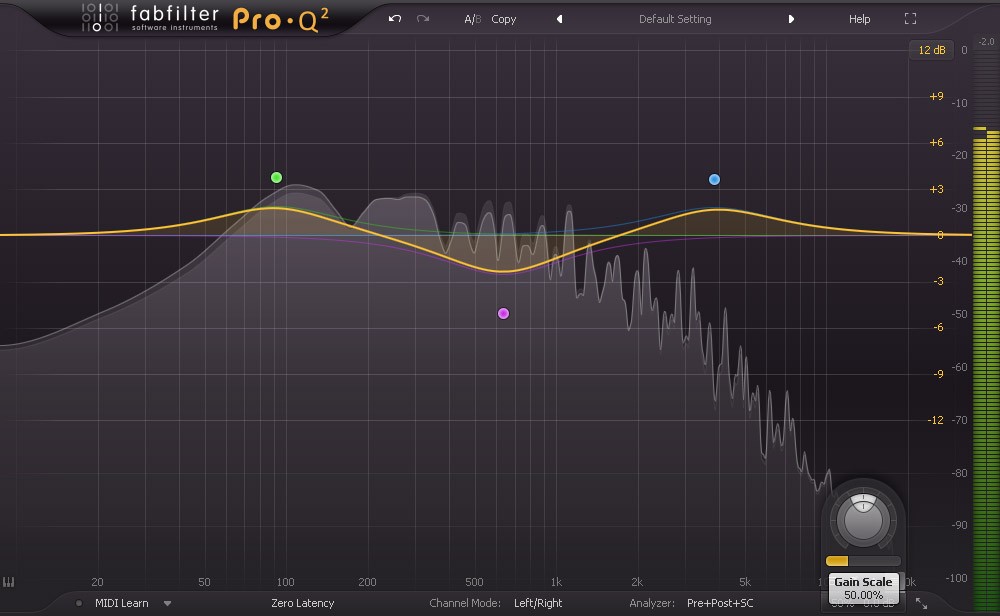The width and height of the screenshot is (1000, 616).
Task: Open the Help menu
Action: point(859,19)
